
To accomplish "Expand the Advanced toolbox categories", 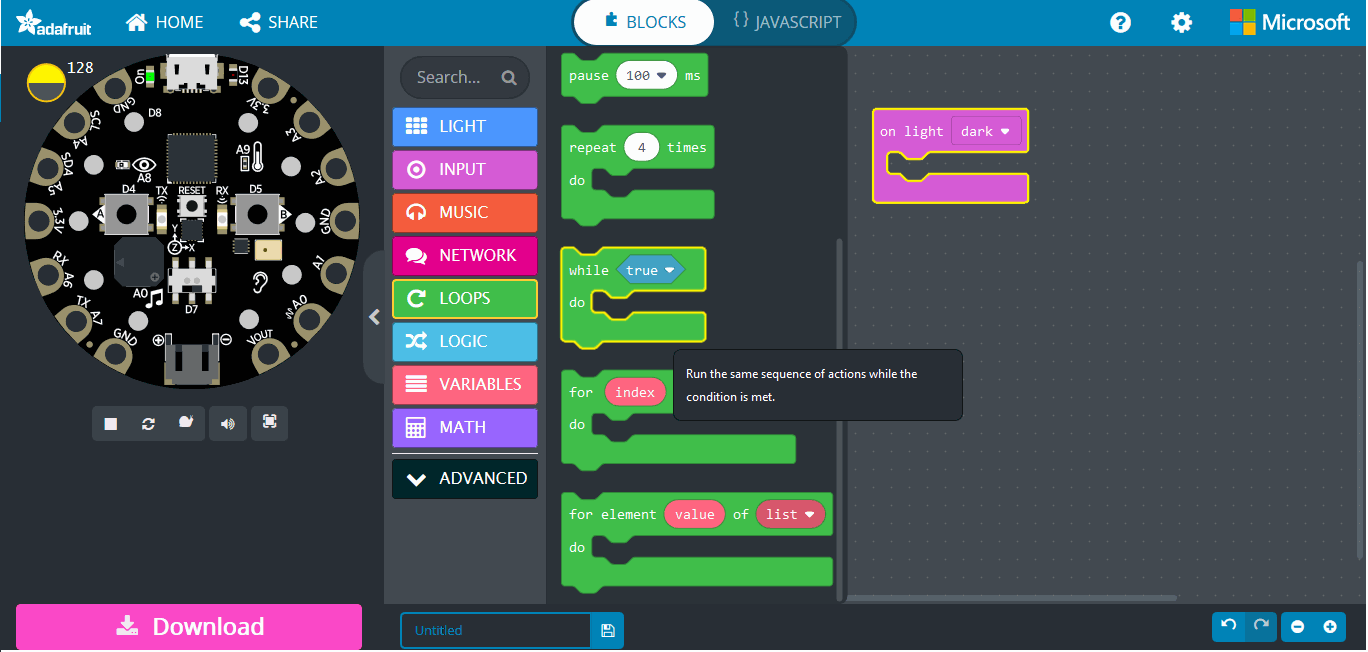I will pyautogui.click(x=465, y=479).
